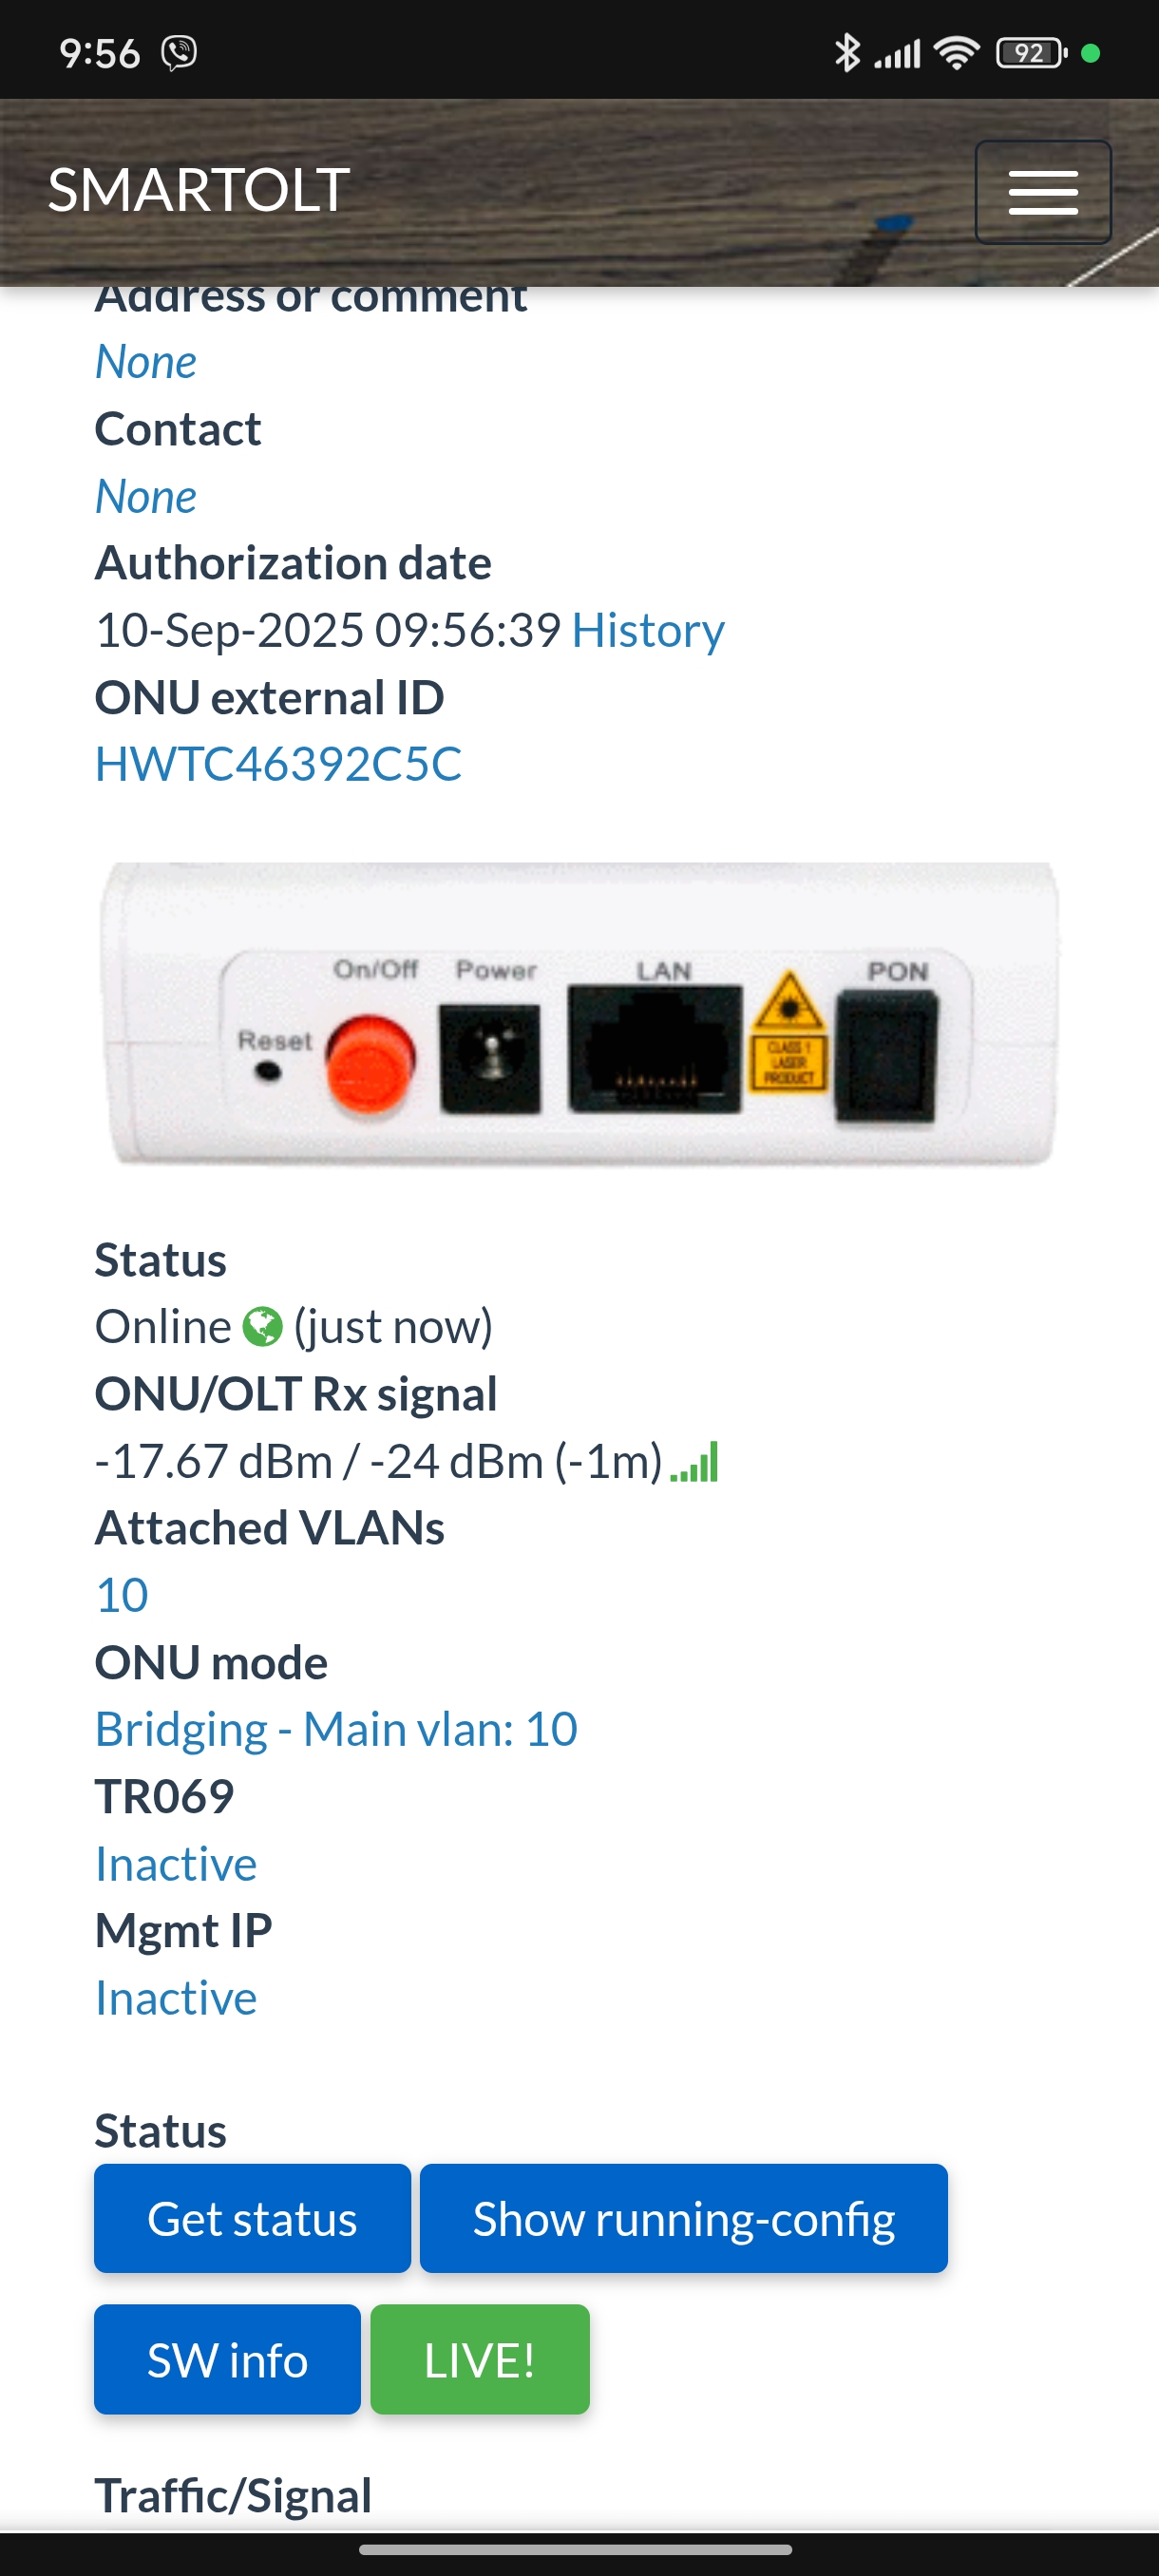This screenshot has width=1159, height=2576.
Task: Open the hamburger navigation menu
Action: tap(1043, 192)
